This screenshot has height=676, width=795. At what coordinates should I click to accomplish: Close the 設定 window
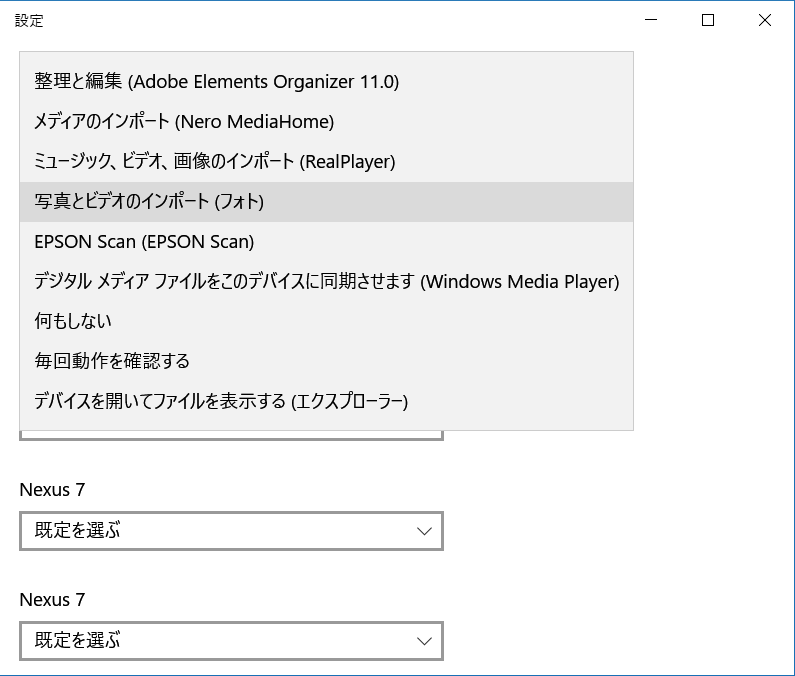pyautogui.click(x=765, y=20)
